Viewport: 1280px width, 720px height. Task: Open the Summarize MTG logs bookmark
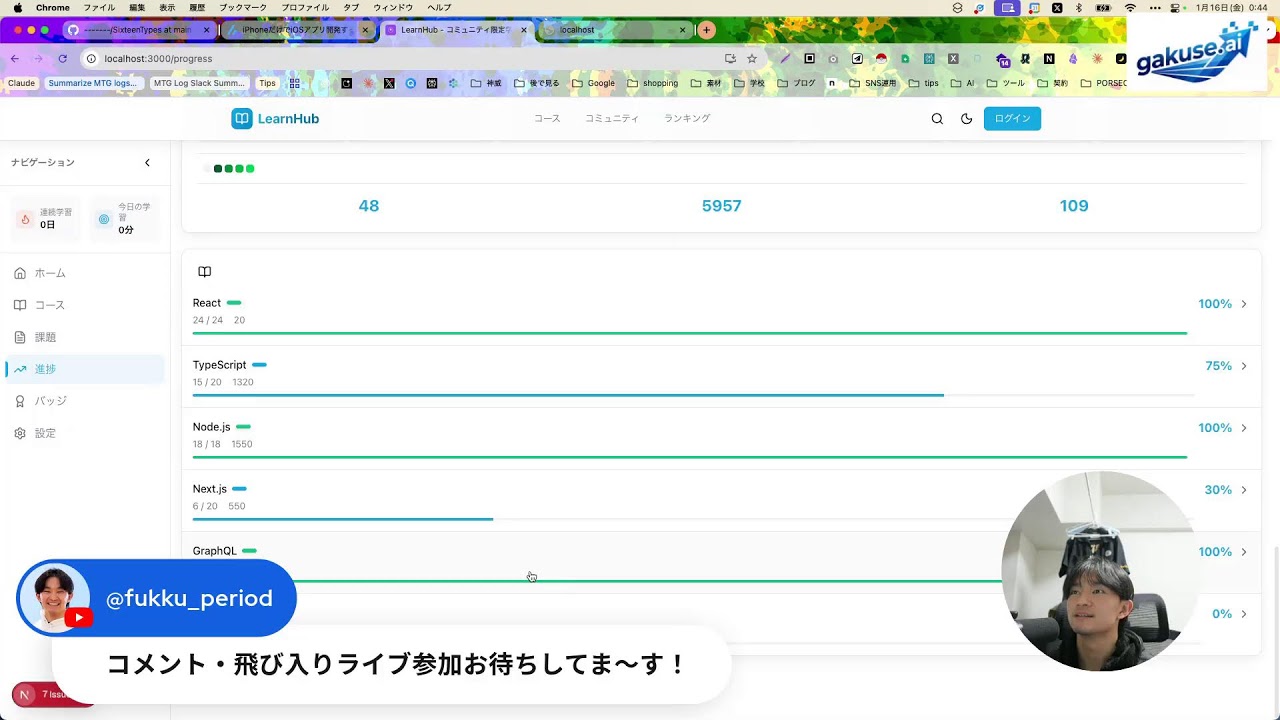coord(92,83)
